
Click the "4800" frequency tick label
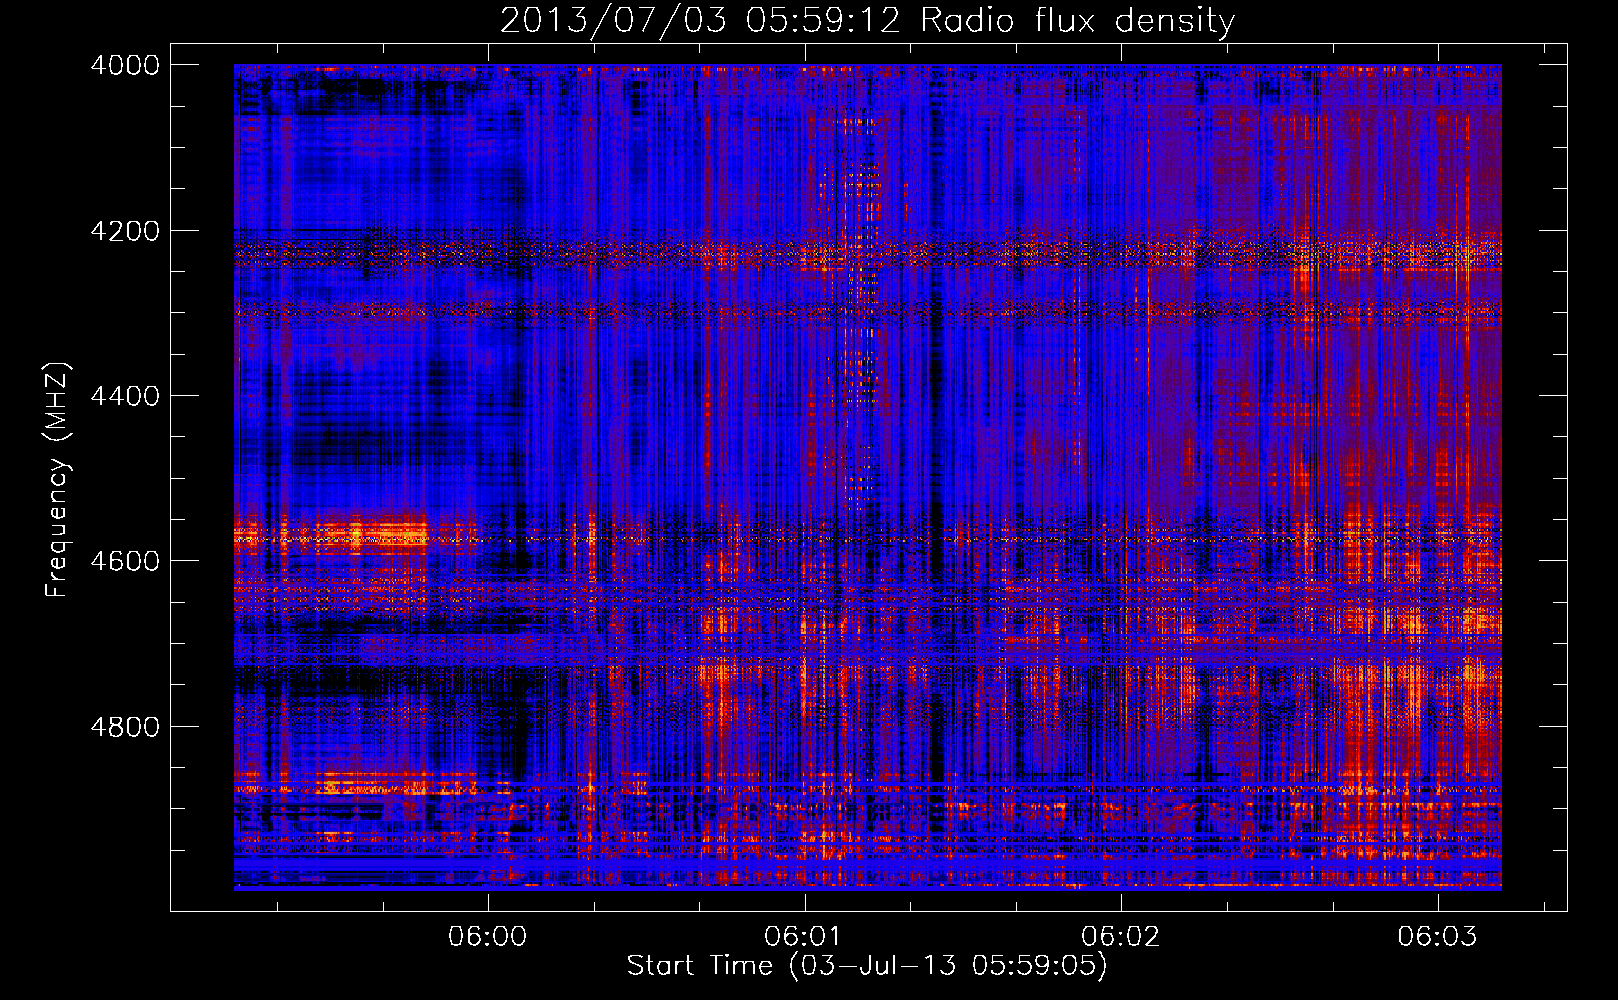coord(125,727)
